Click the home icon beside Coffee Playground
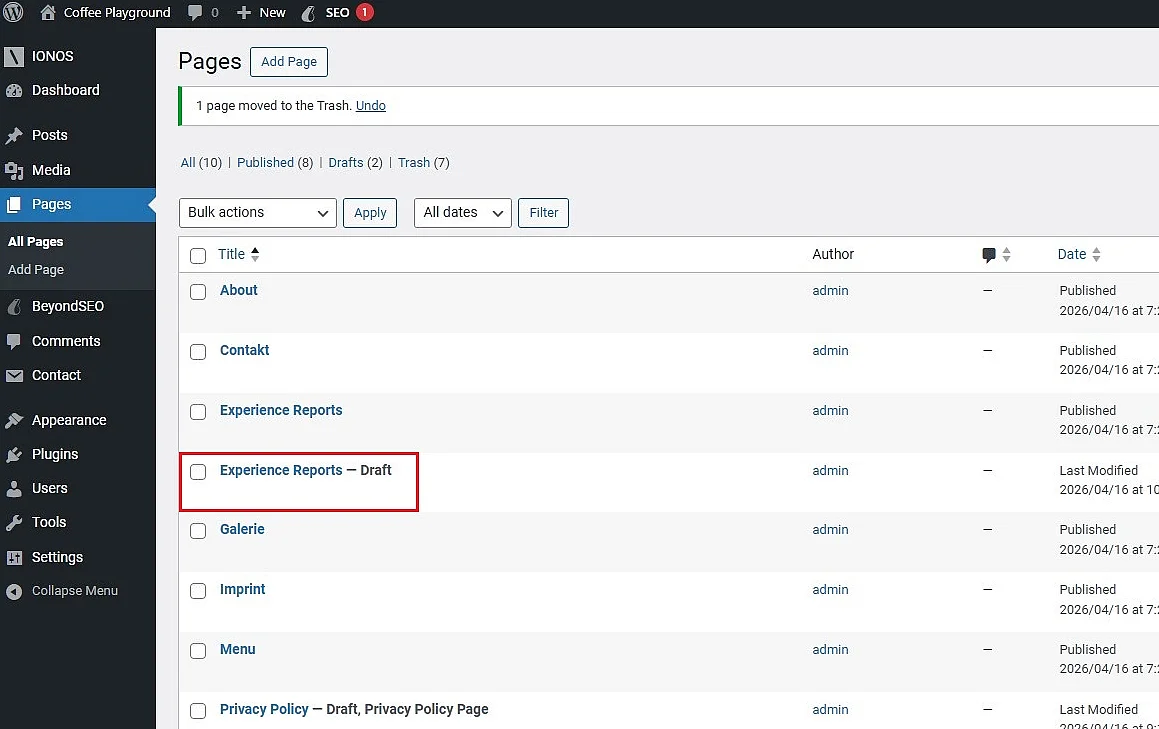 pyautogui.click(x=47, y=13)
